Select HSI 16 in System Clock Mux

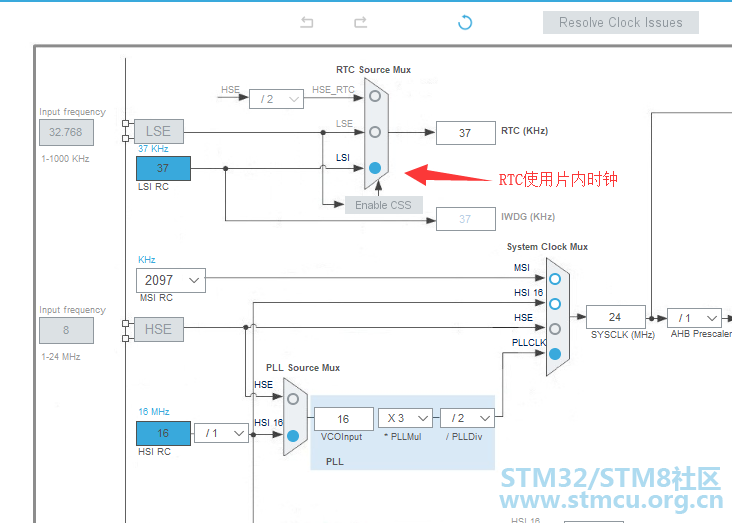tap(555, 304)
